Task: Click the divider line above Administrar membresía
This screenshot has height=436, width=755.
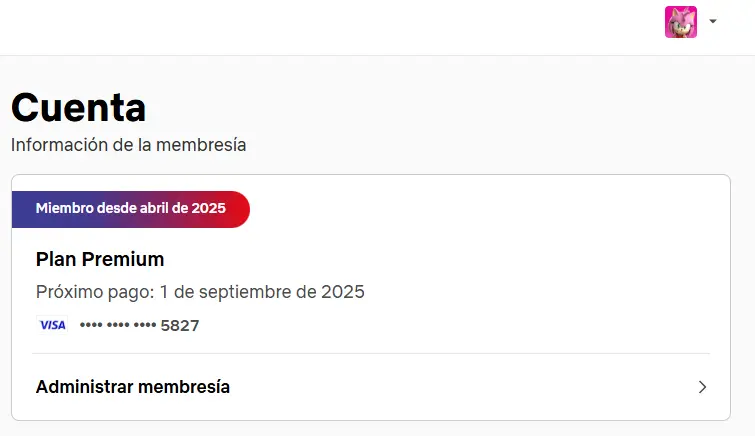Action: coord(371,354)
